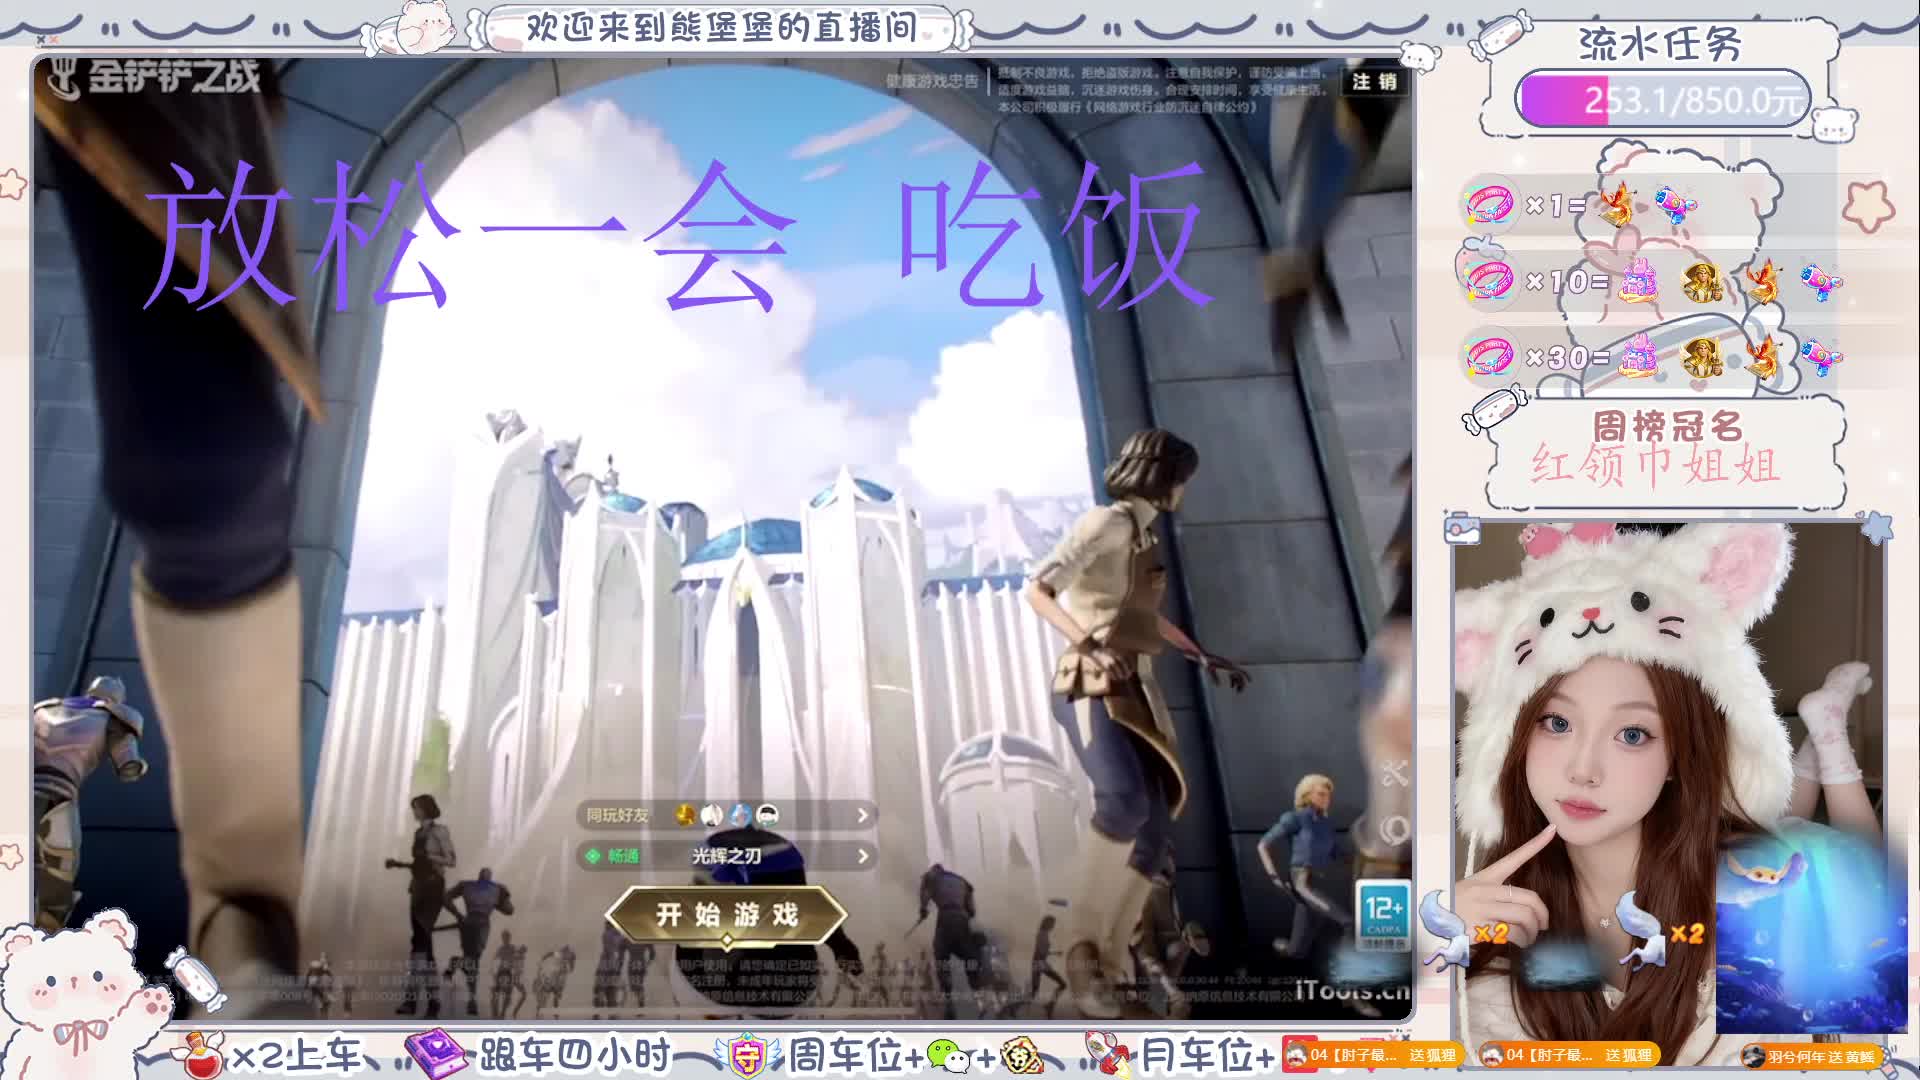Click the 跟车四小时 book icon
The width and height of the screenshot is (1920, 1080).
tap(434, 1053)
